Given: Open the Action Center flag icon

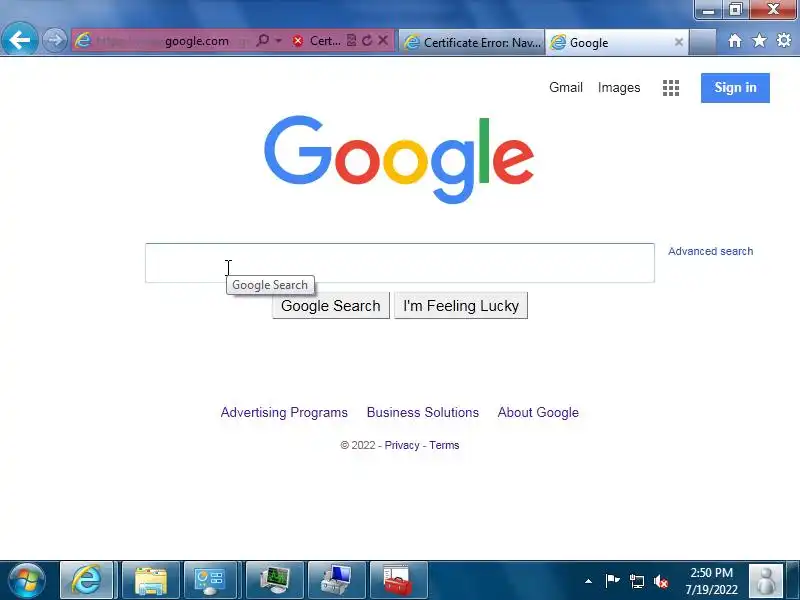Looking at the screenshot, I should pos(612,581).
